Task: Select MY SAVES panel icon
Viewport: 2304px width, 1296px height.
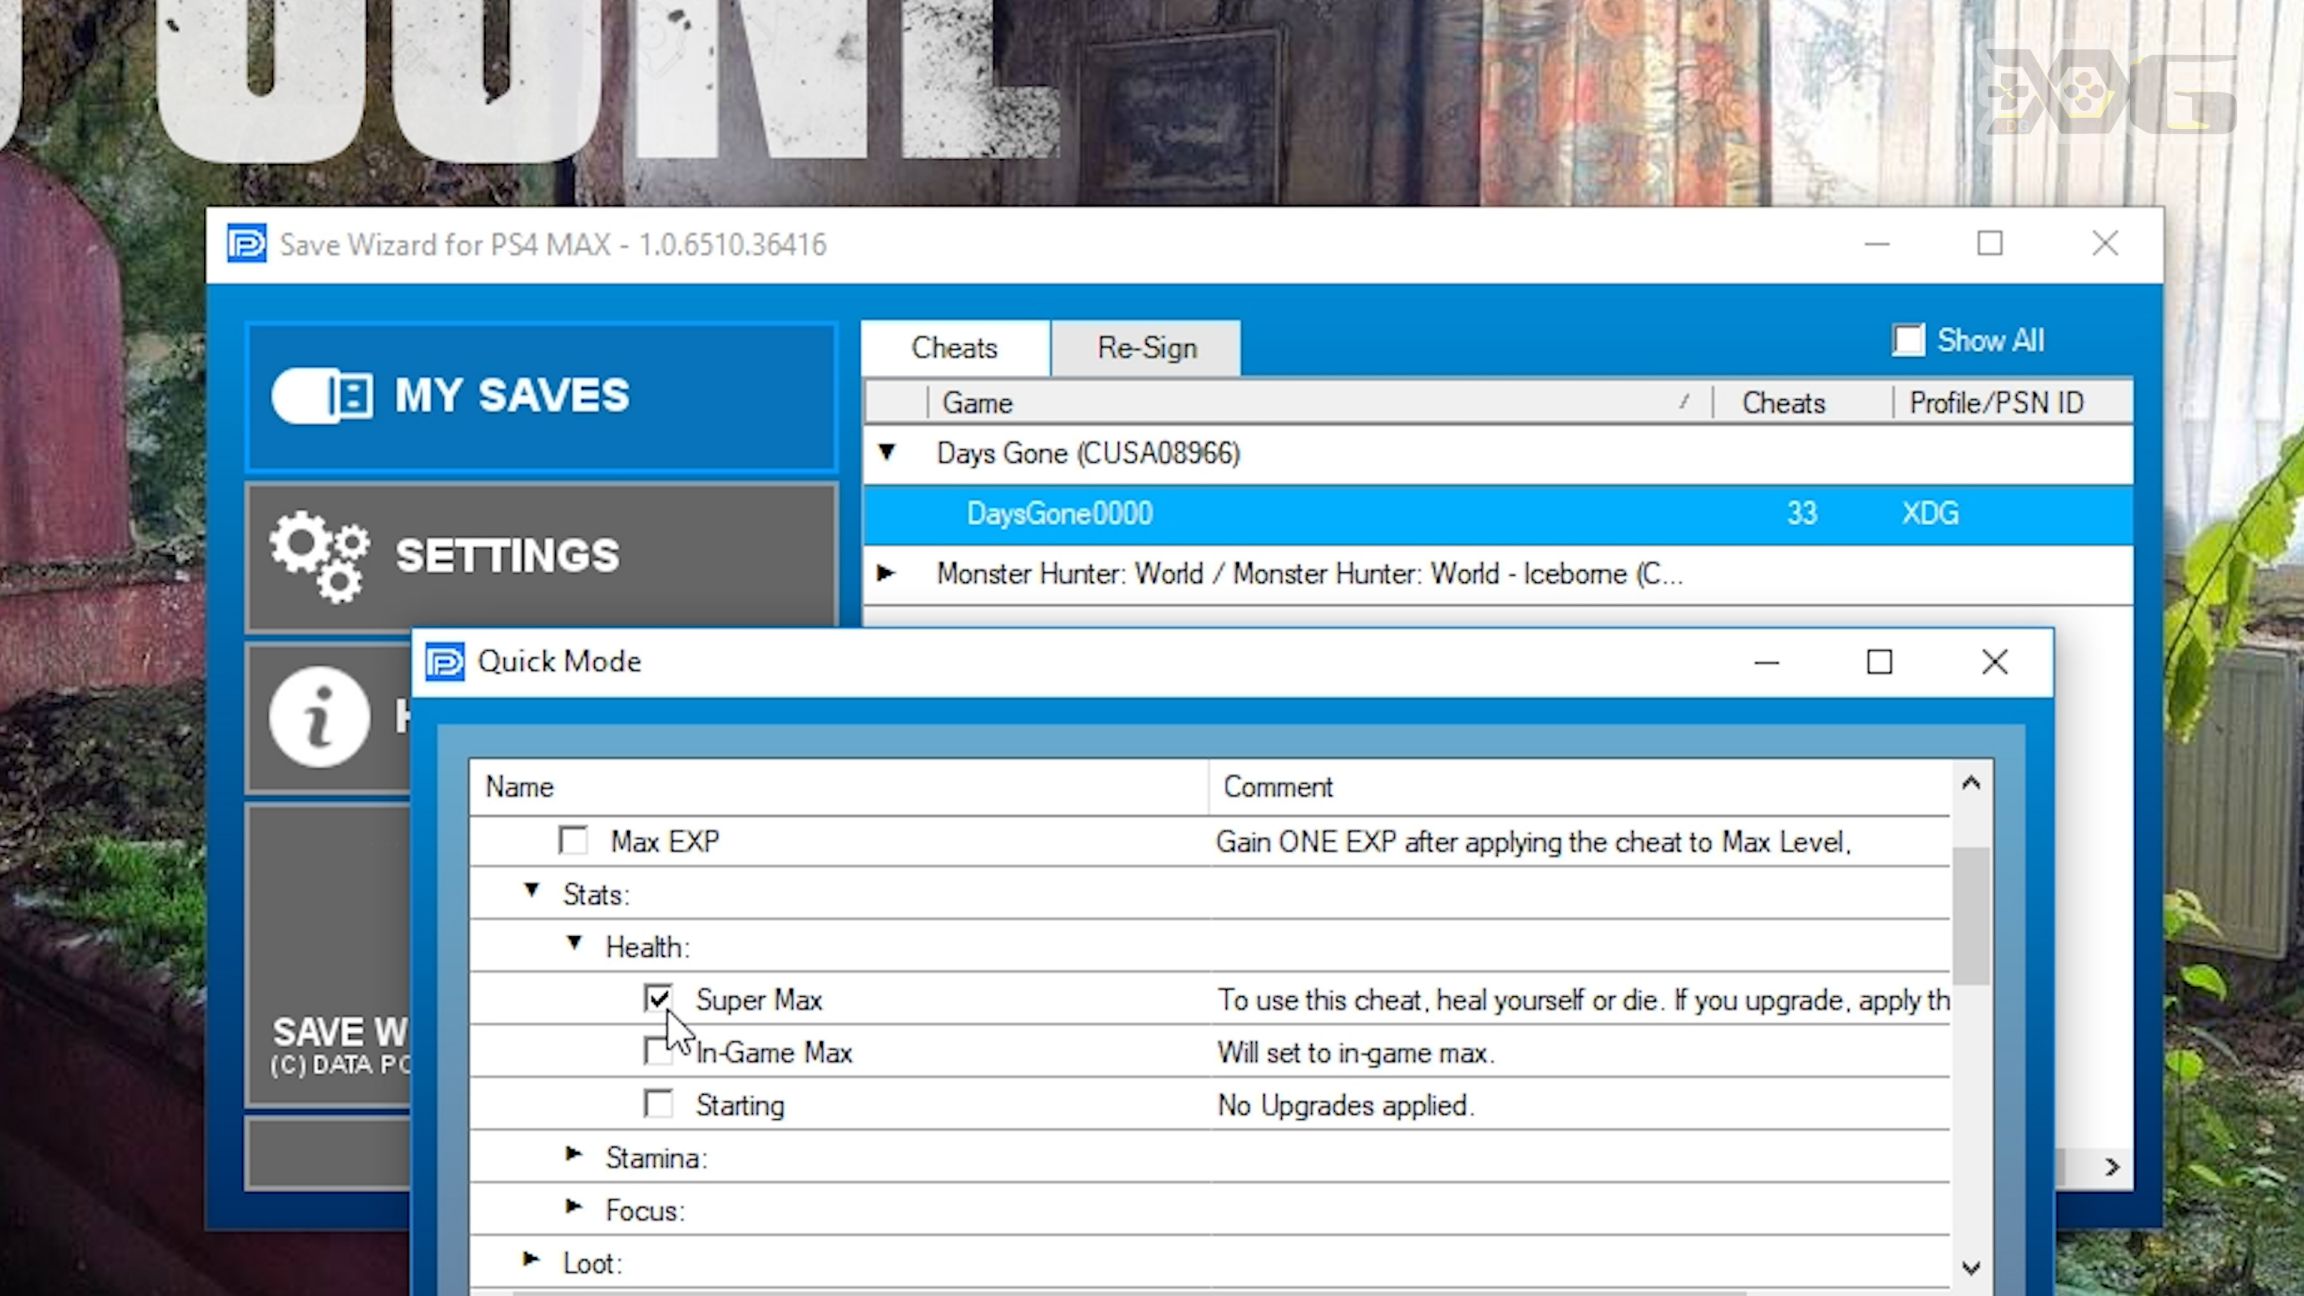Action: tap(315, 394)
